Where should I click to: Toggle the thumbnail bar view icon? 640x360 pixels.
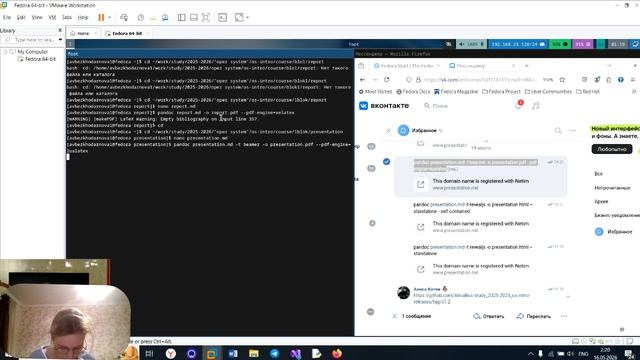pyautogui.click(x=194, y=18)
